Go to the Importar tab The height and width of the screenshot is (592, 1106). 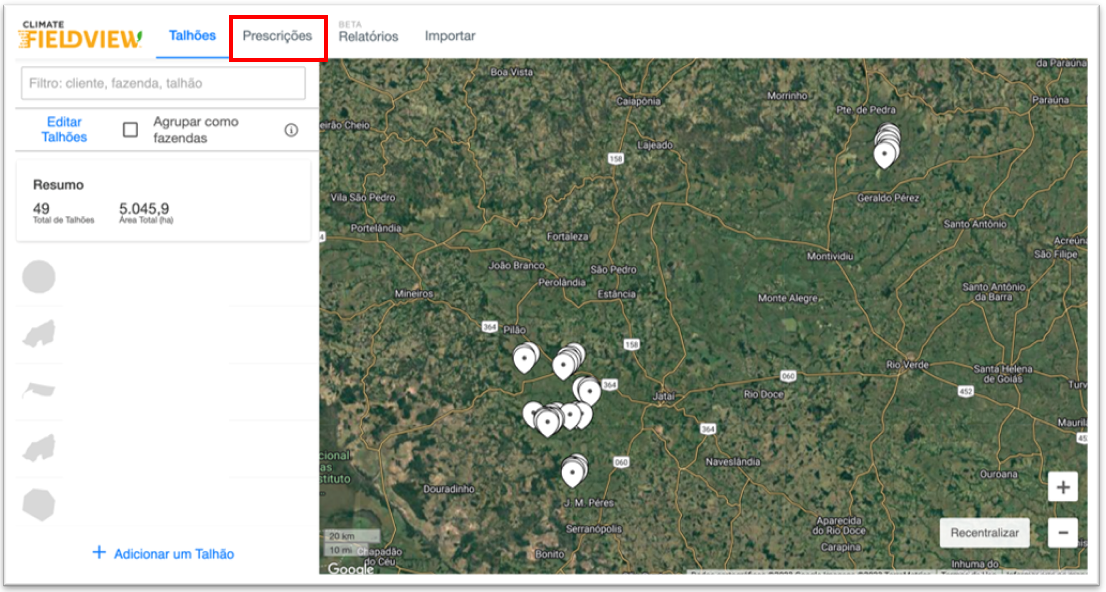[x=450, y=36]
